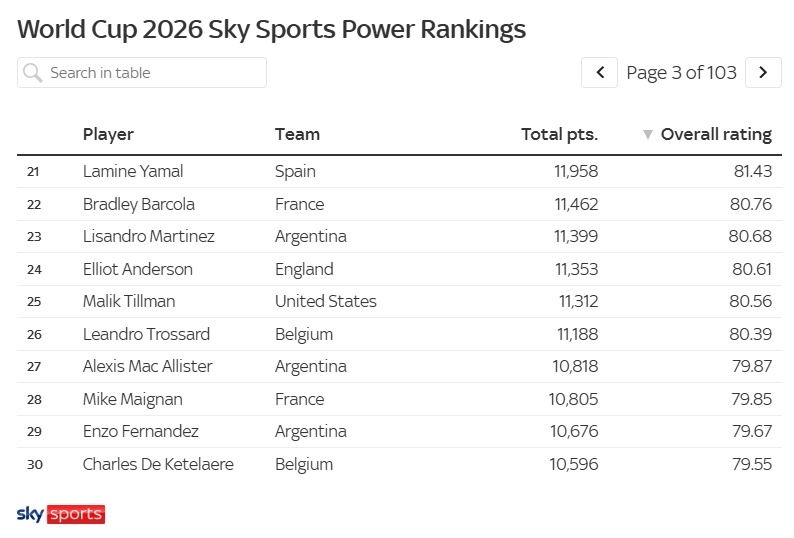Sort by the Player column header
The image size is (794, 538).
(108, 134)
